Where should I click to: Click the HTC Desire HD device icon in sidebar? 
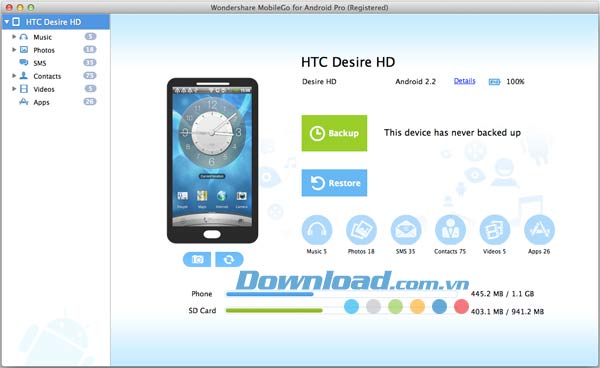pyautogui.click(x=16, y=22)
